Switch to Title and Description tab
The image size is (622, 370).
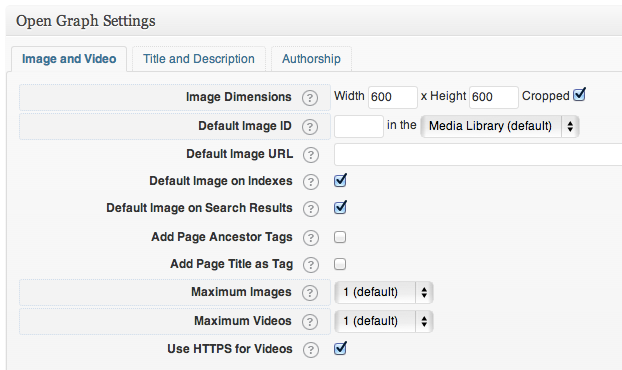coord(199,59)
